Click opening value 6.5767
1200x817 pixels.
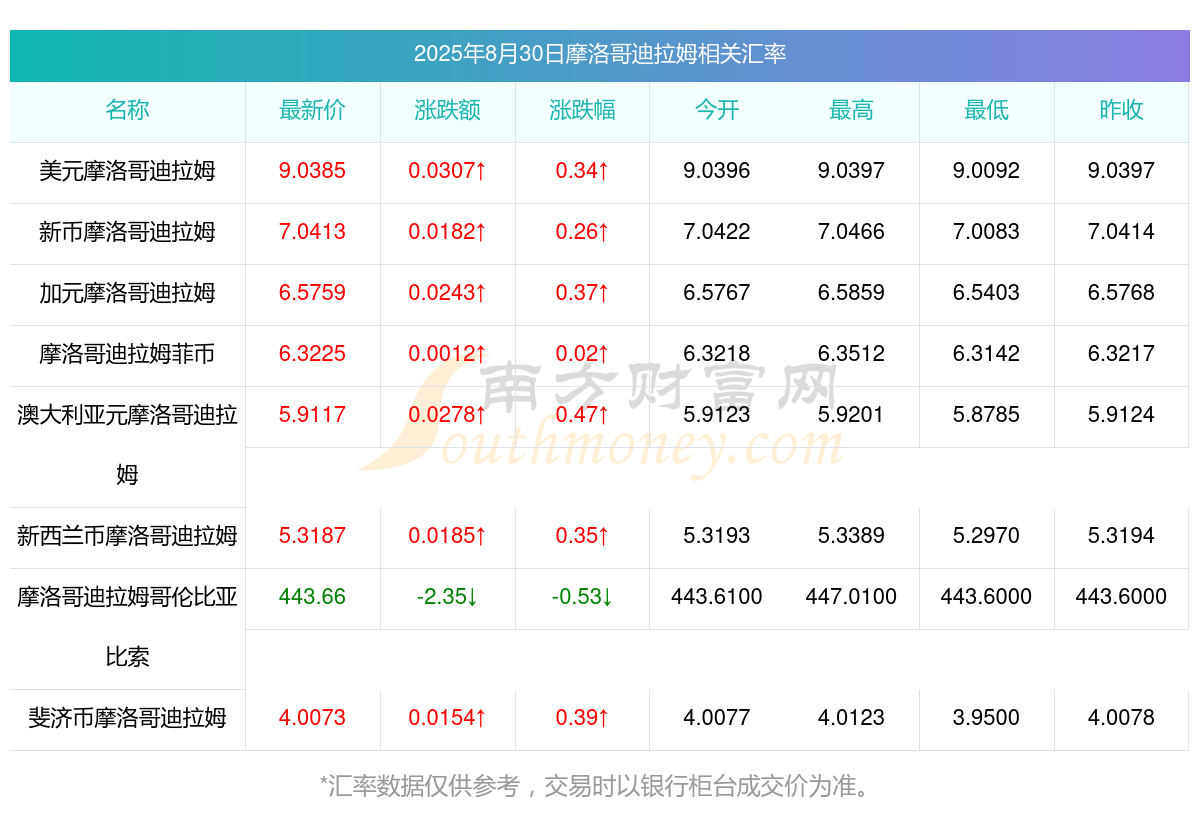click(x=717, y=293)
